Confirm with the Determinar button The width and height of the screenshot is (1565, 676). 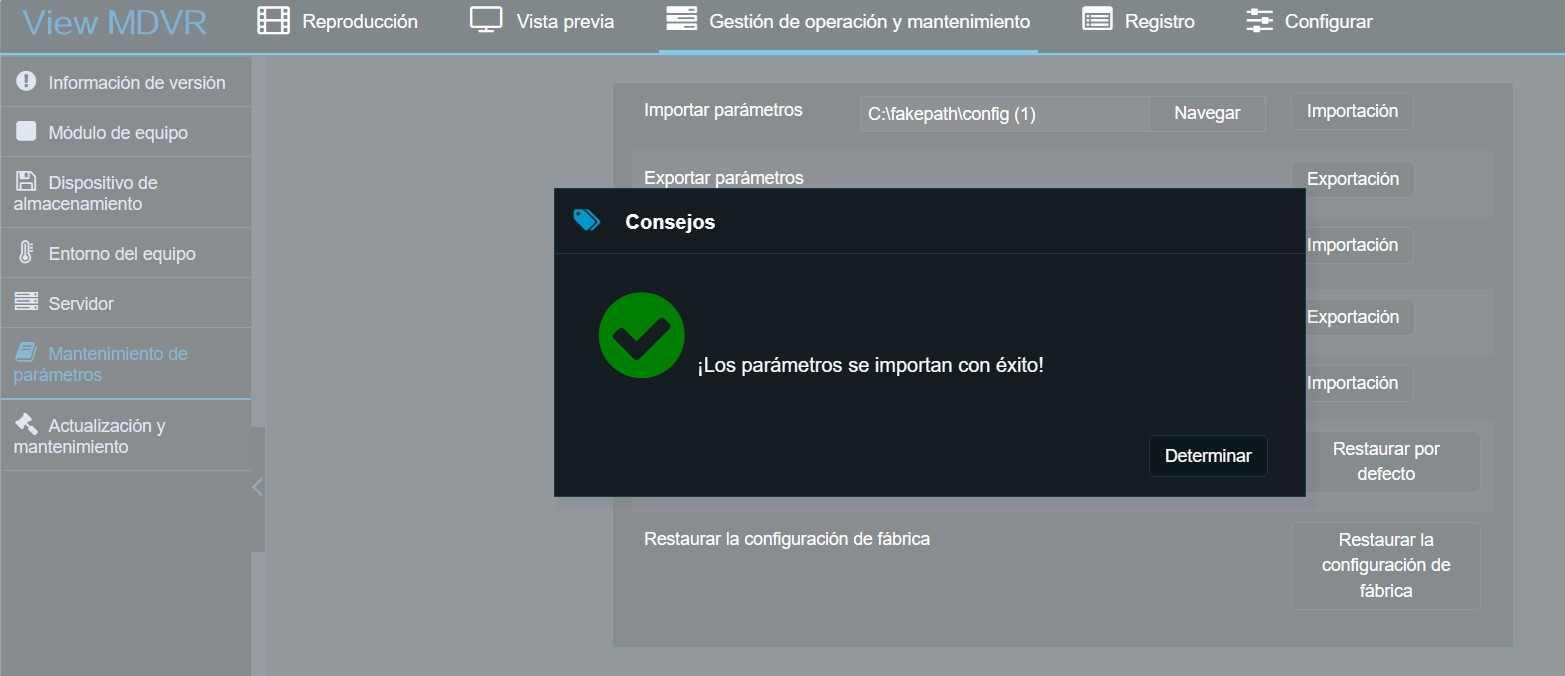coord(1207,456)
